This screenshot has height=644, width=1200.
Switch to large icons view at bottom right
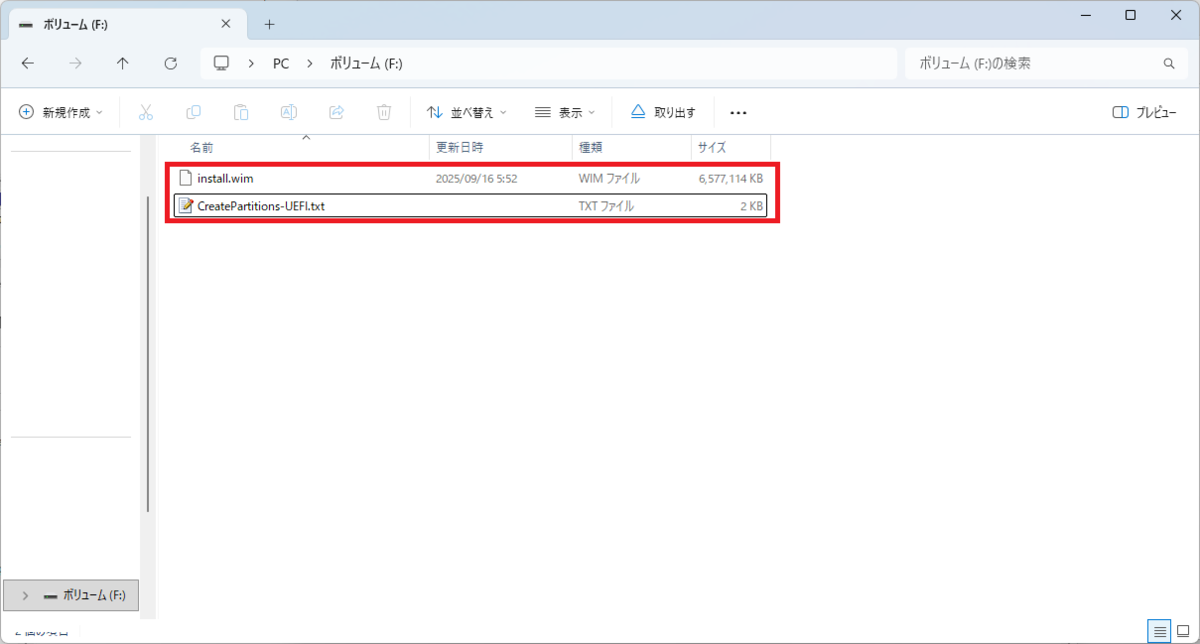1182,631
